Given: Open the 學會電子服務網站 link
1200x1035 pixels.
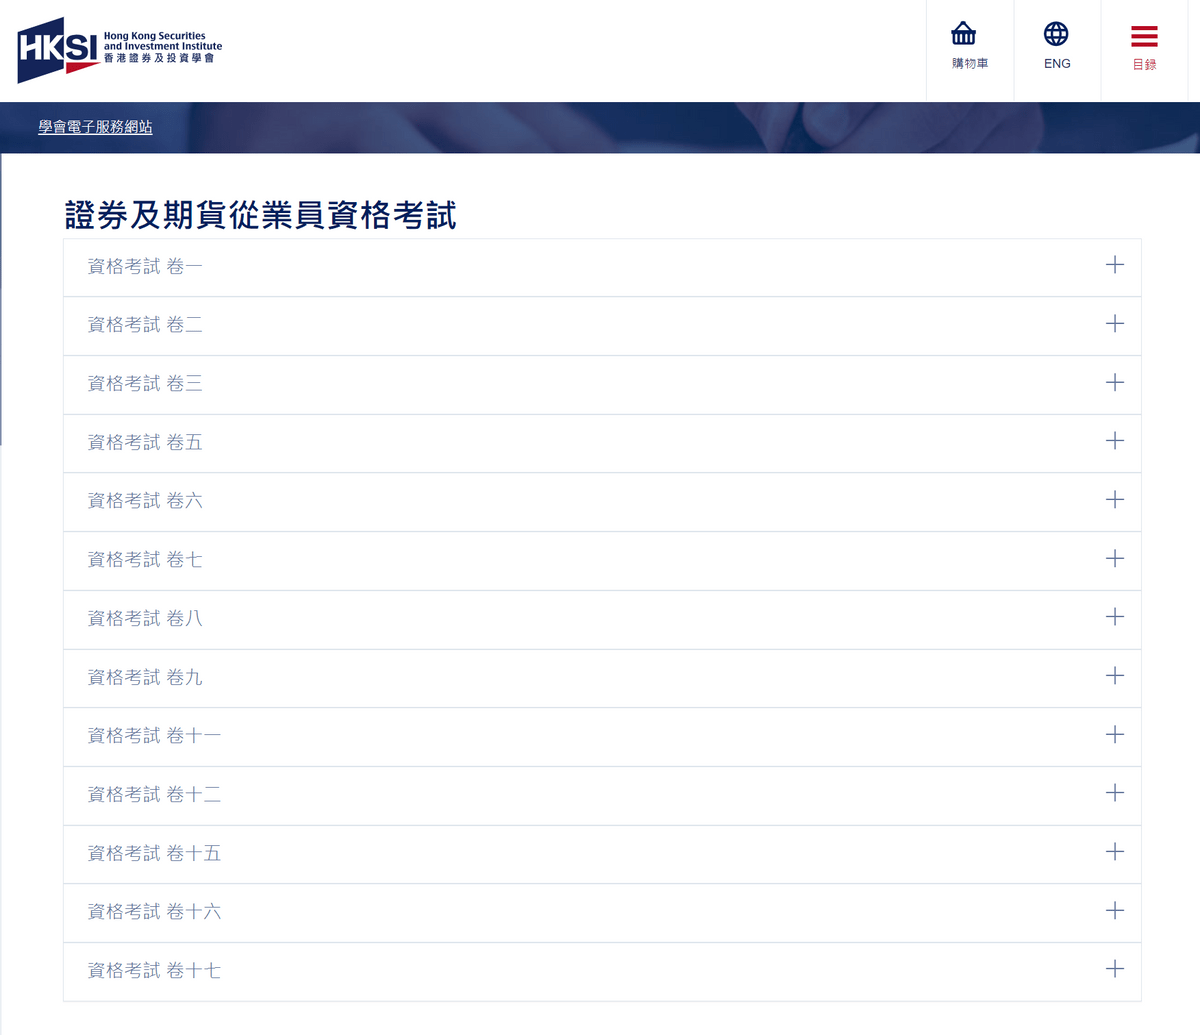Looking at the screenshot, I should (x=95, y=127).
